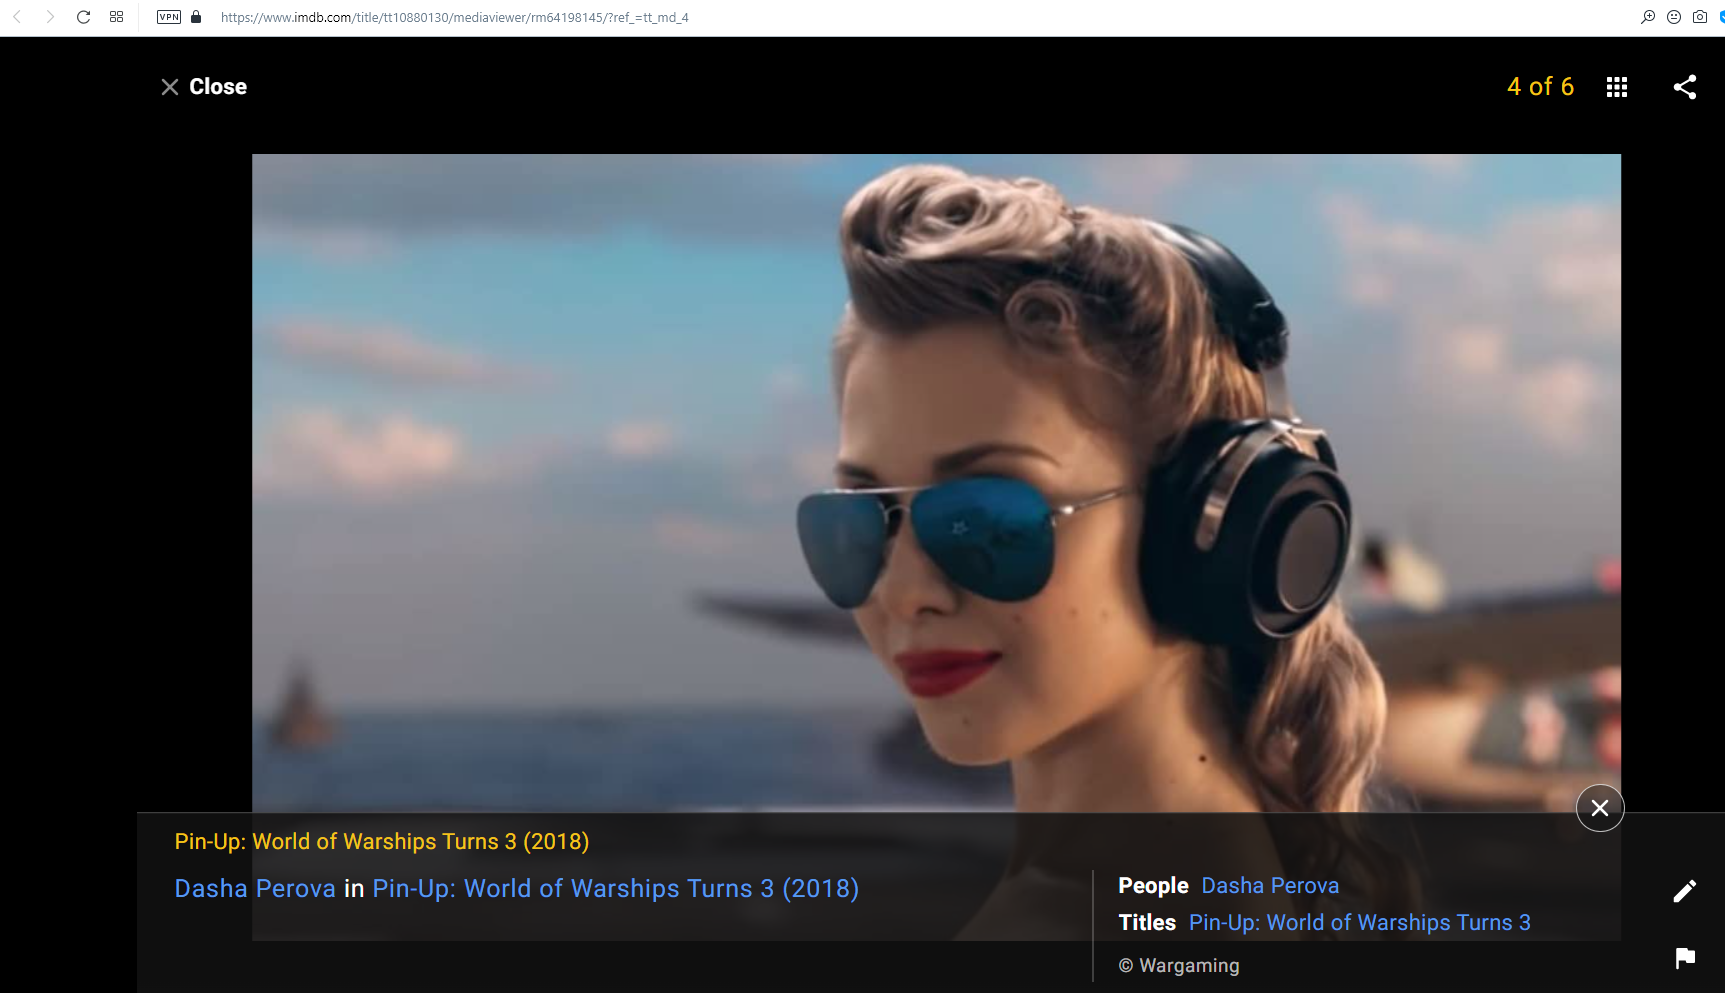
Task: Open Dasha Perova link in caption sentence
Action: 255,889
